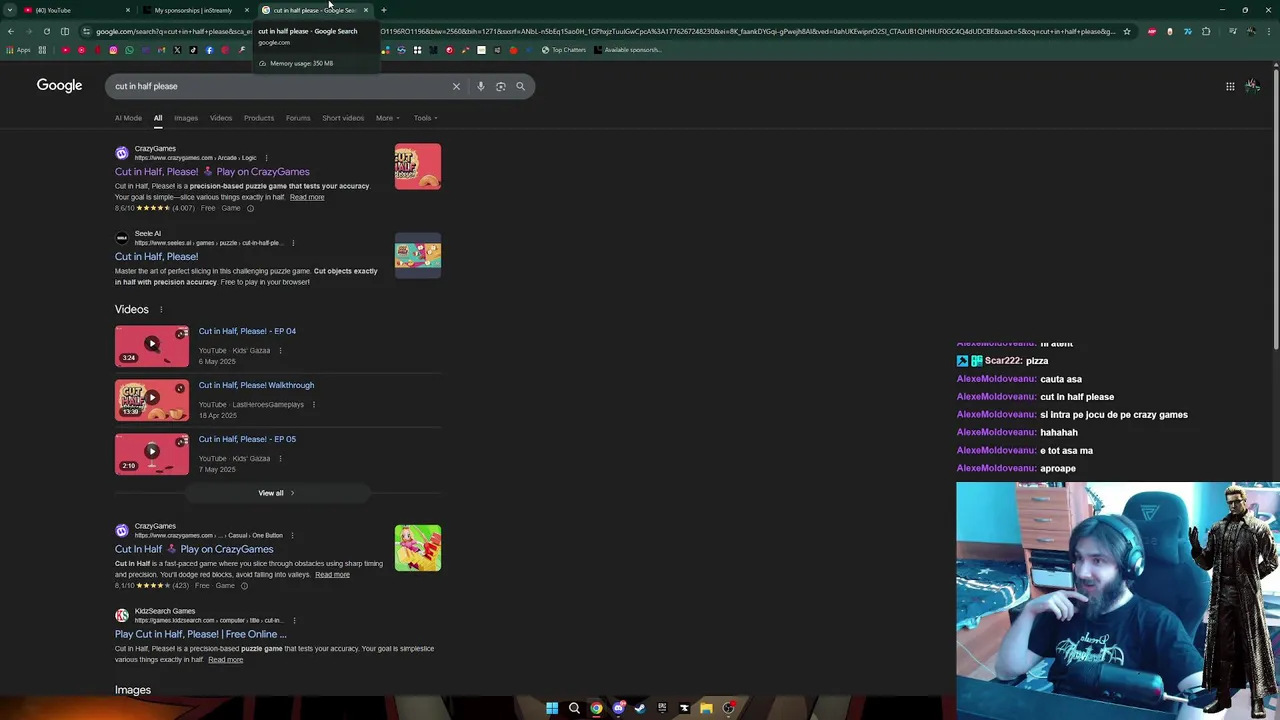Clear the Google search box text
Screen dimensions: 1280x720
point(456,86)
